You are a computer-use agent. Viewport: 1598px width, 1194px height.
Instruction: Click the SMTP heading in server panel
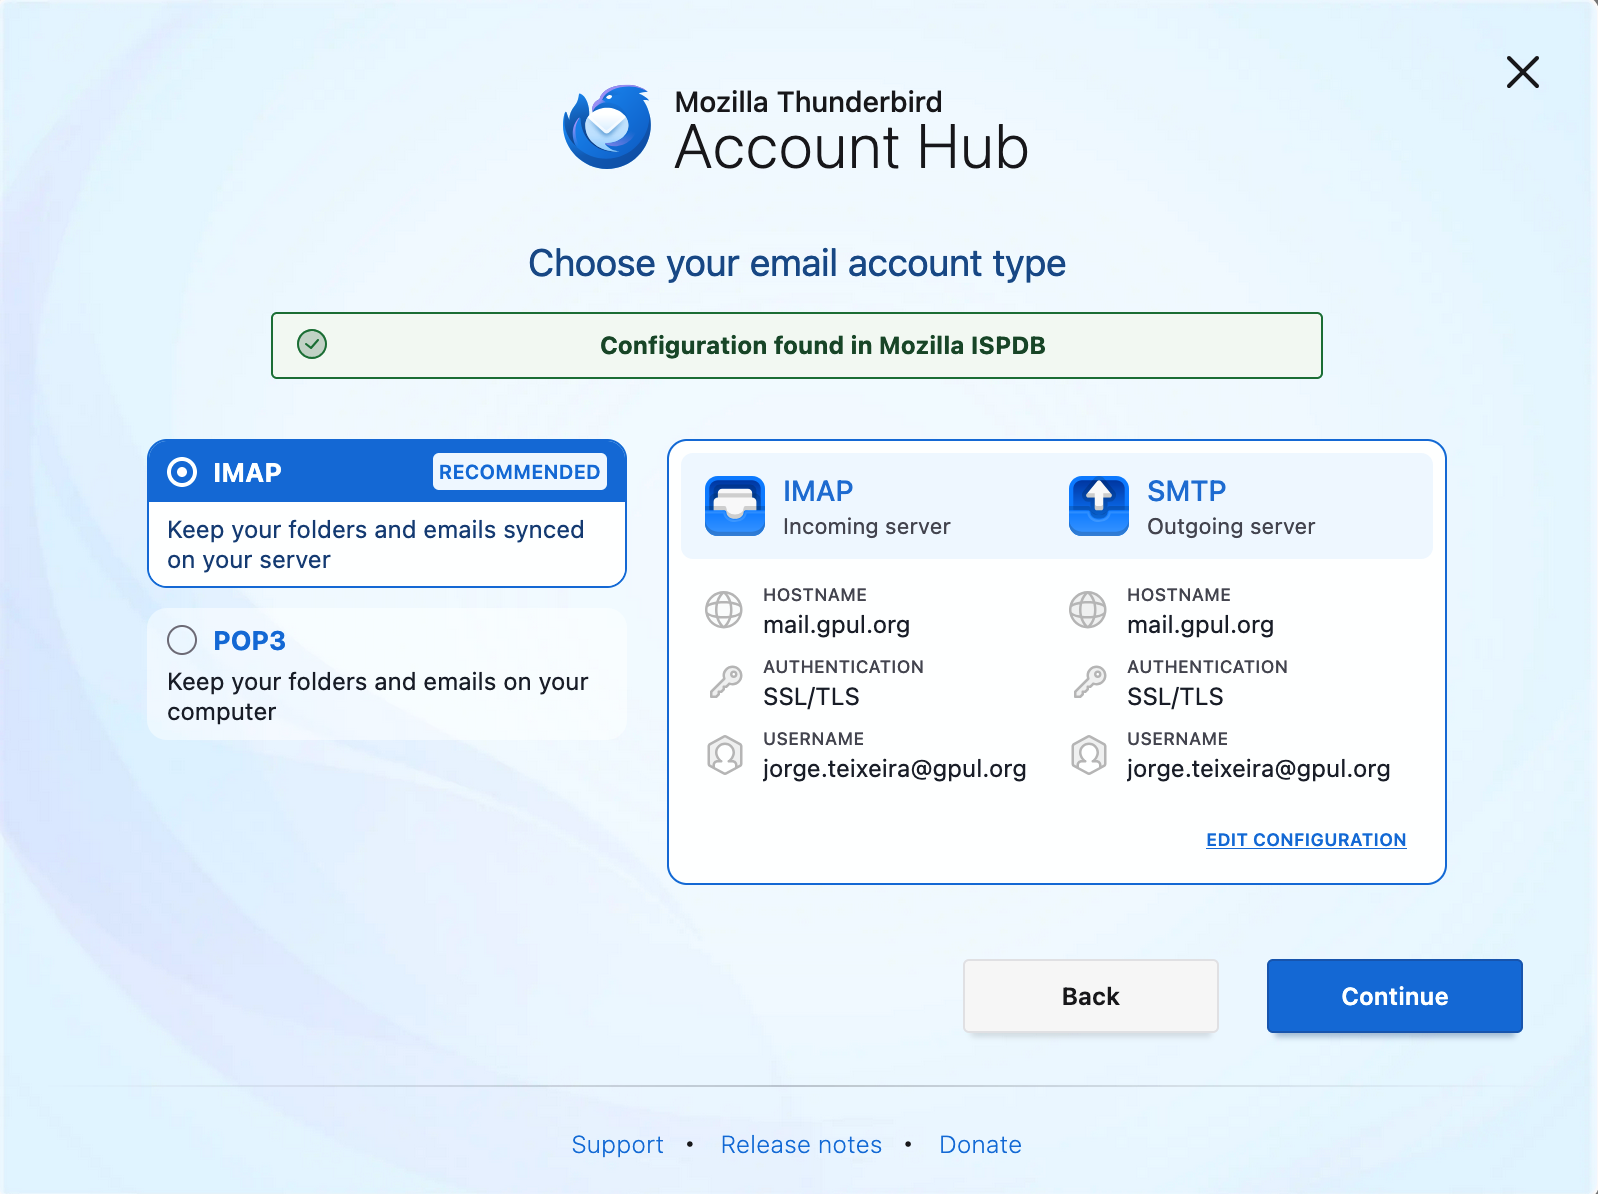pos(1186,491)
